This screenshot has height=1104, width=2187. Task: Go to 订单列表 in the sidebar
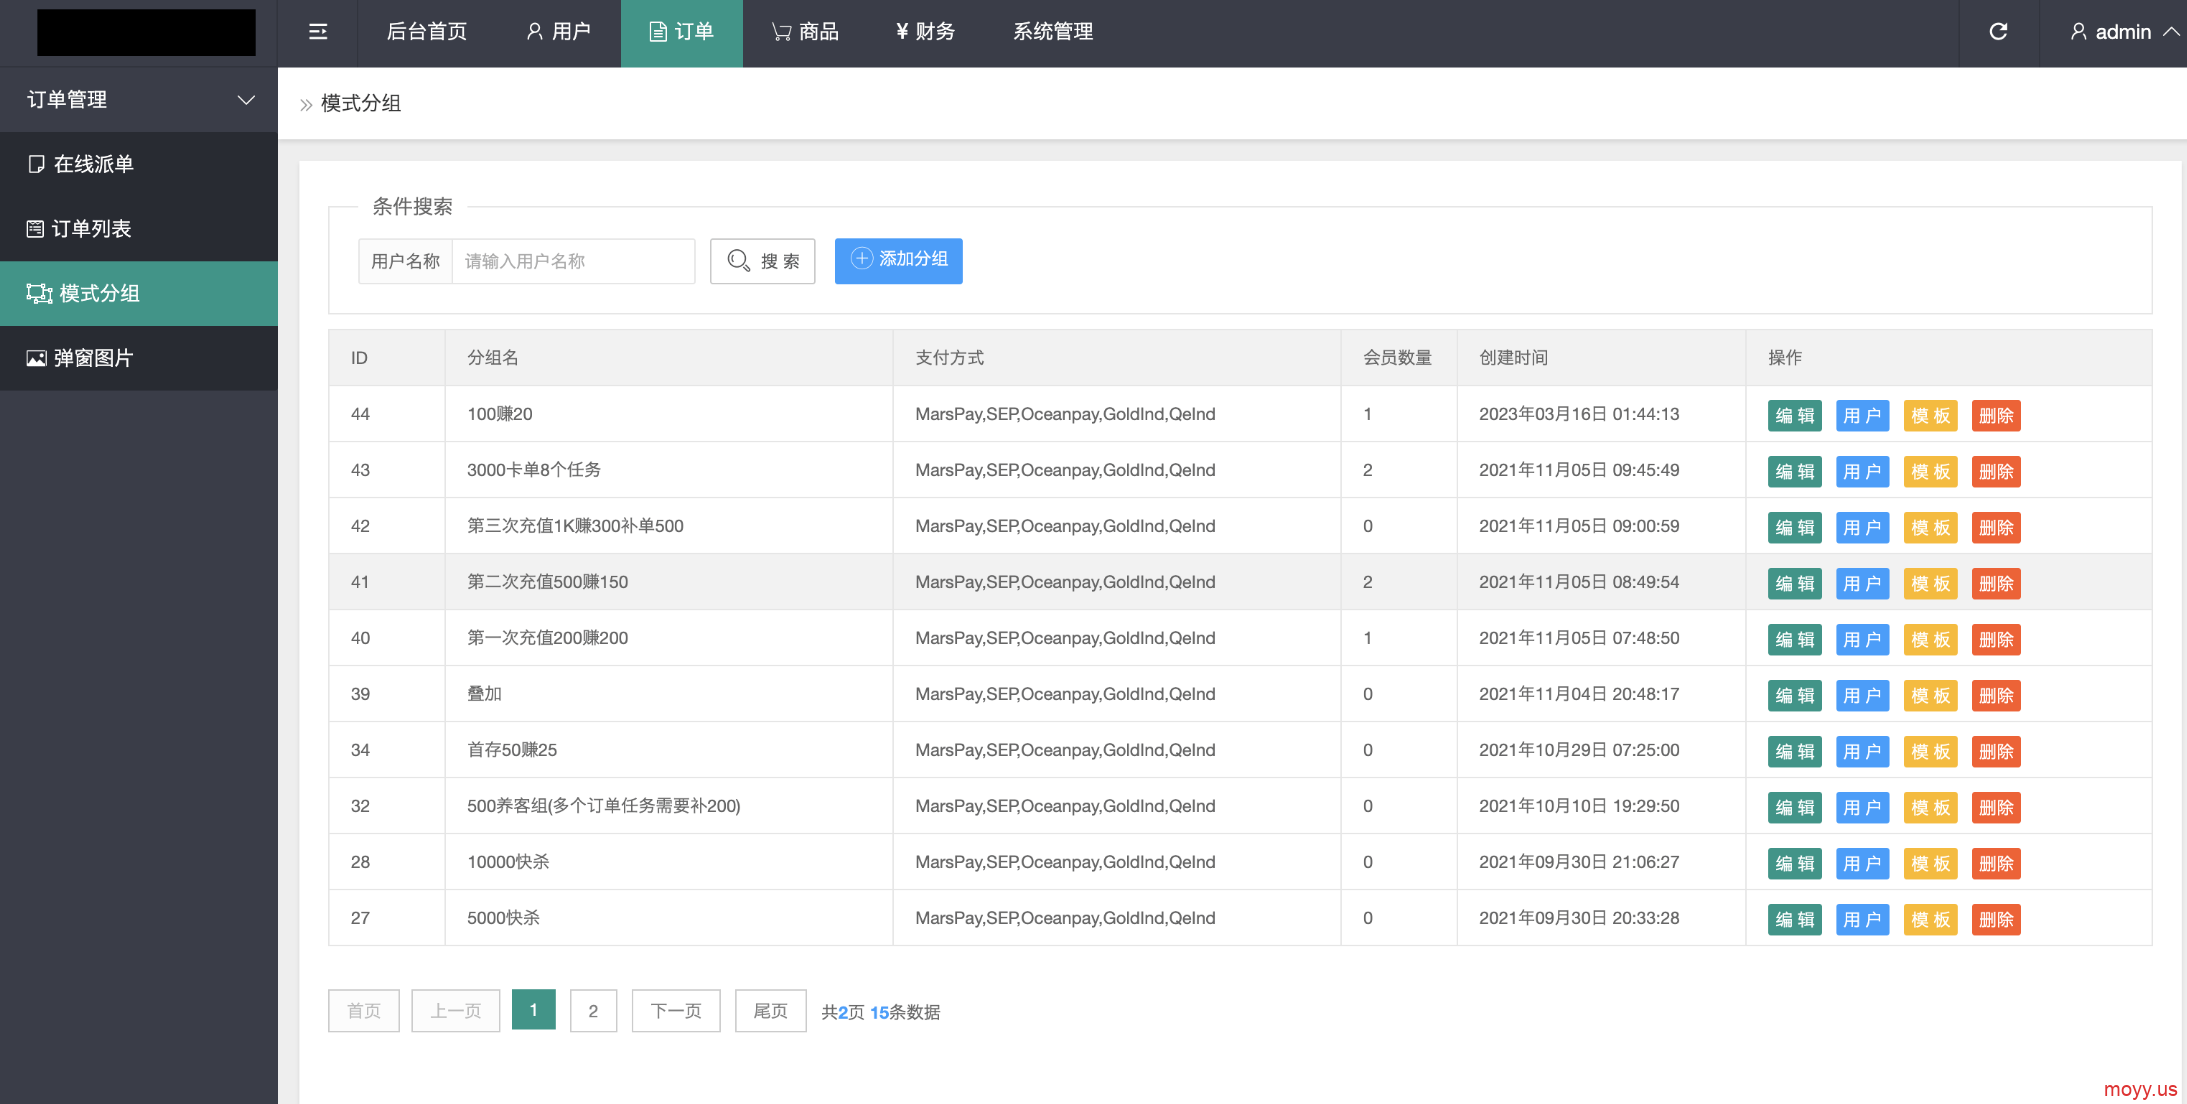tap(139, 229)
